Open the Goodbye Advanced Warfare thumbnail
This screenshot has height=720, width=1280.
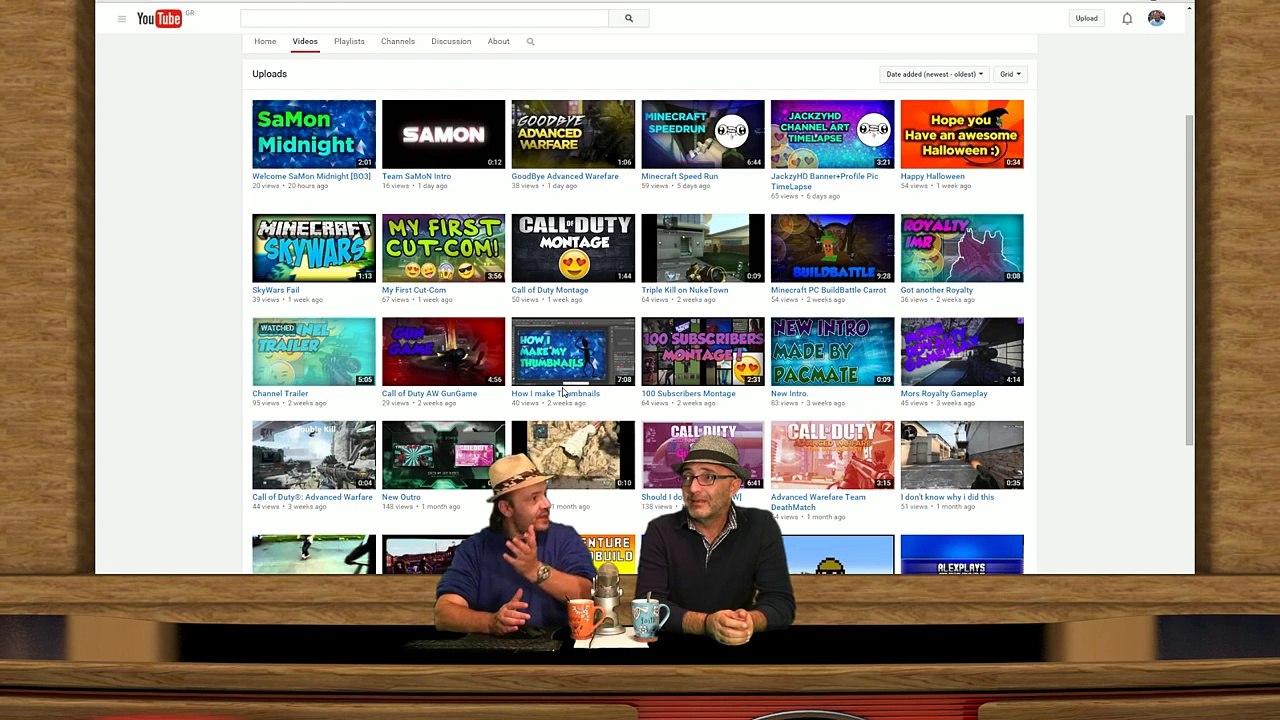click(x=573, y=134)
